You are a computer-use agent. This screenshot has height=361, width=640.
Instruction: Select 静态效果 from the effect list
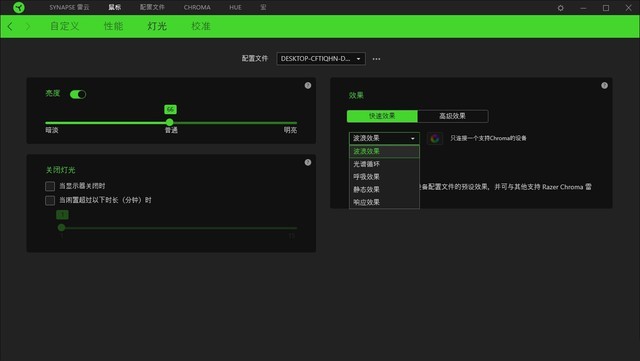pos(384,189)
